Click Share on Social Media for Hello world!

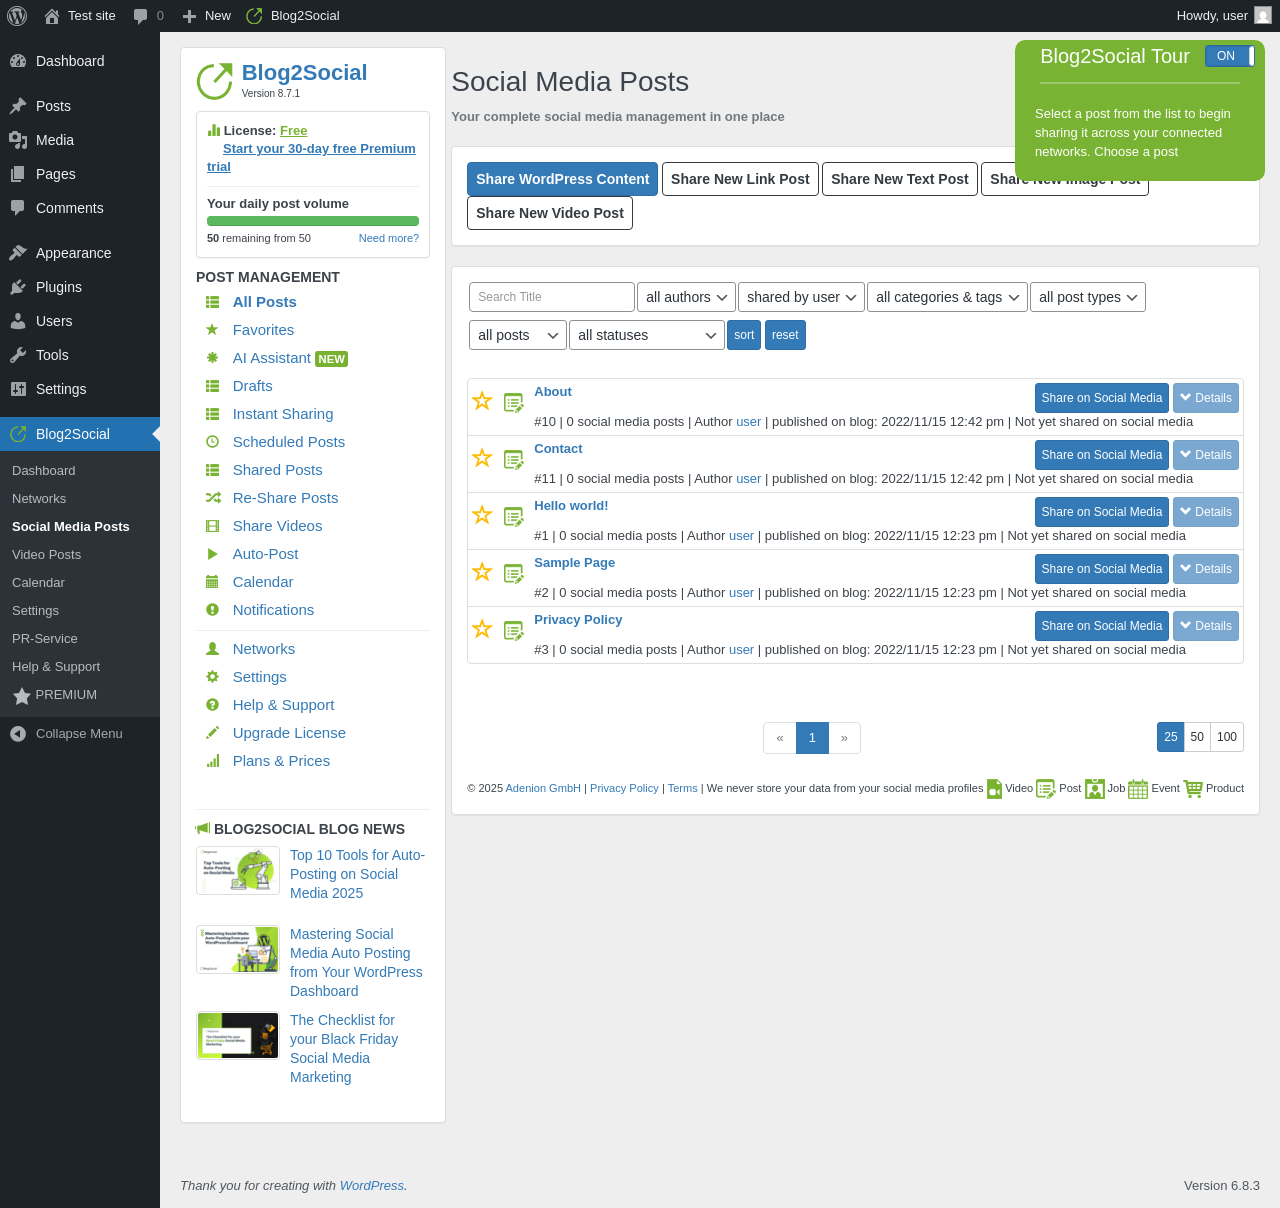click(x=1102, y=512)
